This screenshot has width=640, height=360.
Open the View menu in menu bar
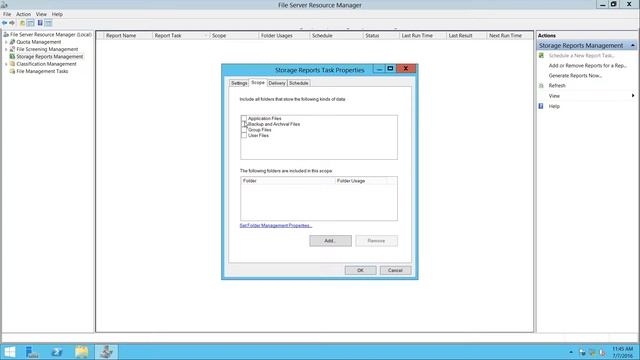[x=41, y=14]
